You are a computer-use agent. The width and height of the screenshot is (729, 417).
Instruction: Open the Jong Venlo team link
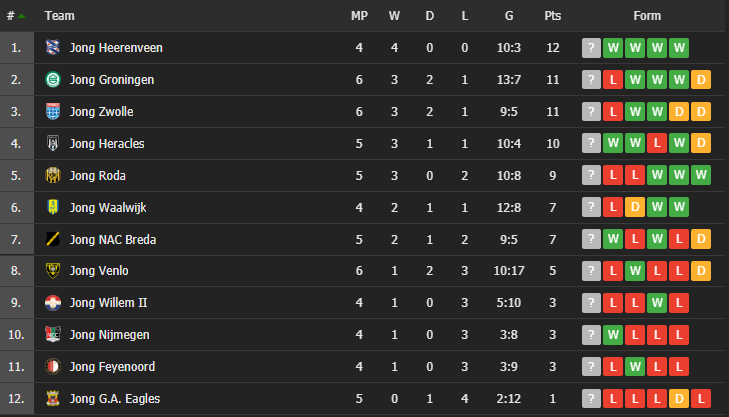(99, 271)
